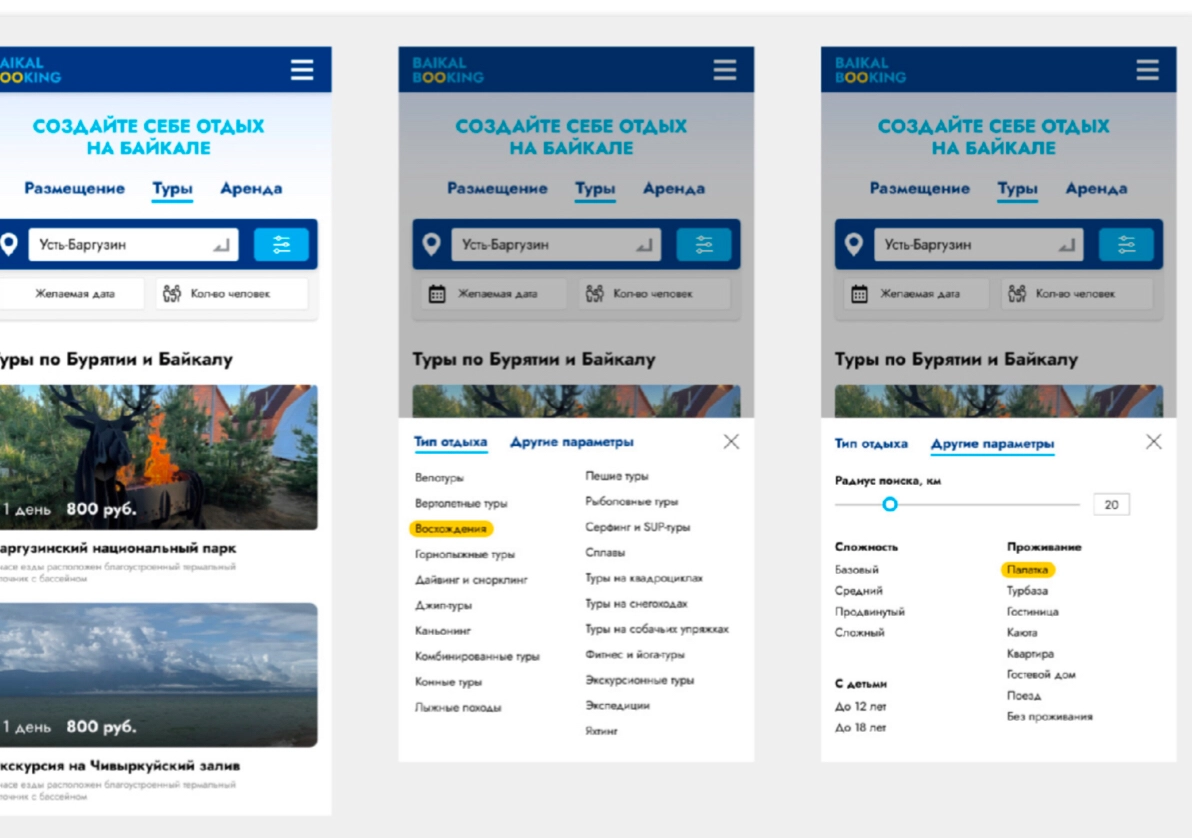Image resolution: width=1192 pixels, height=838 pixels.
Task: Select Базовый difficulty level
Action: click(857, 570)
